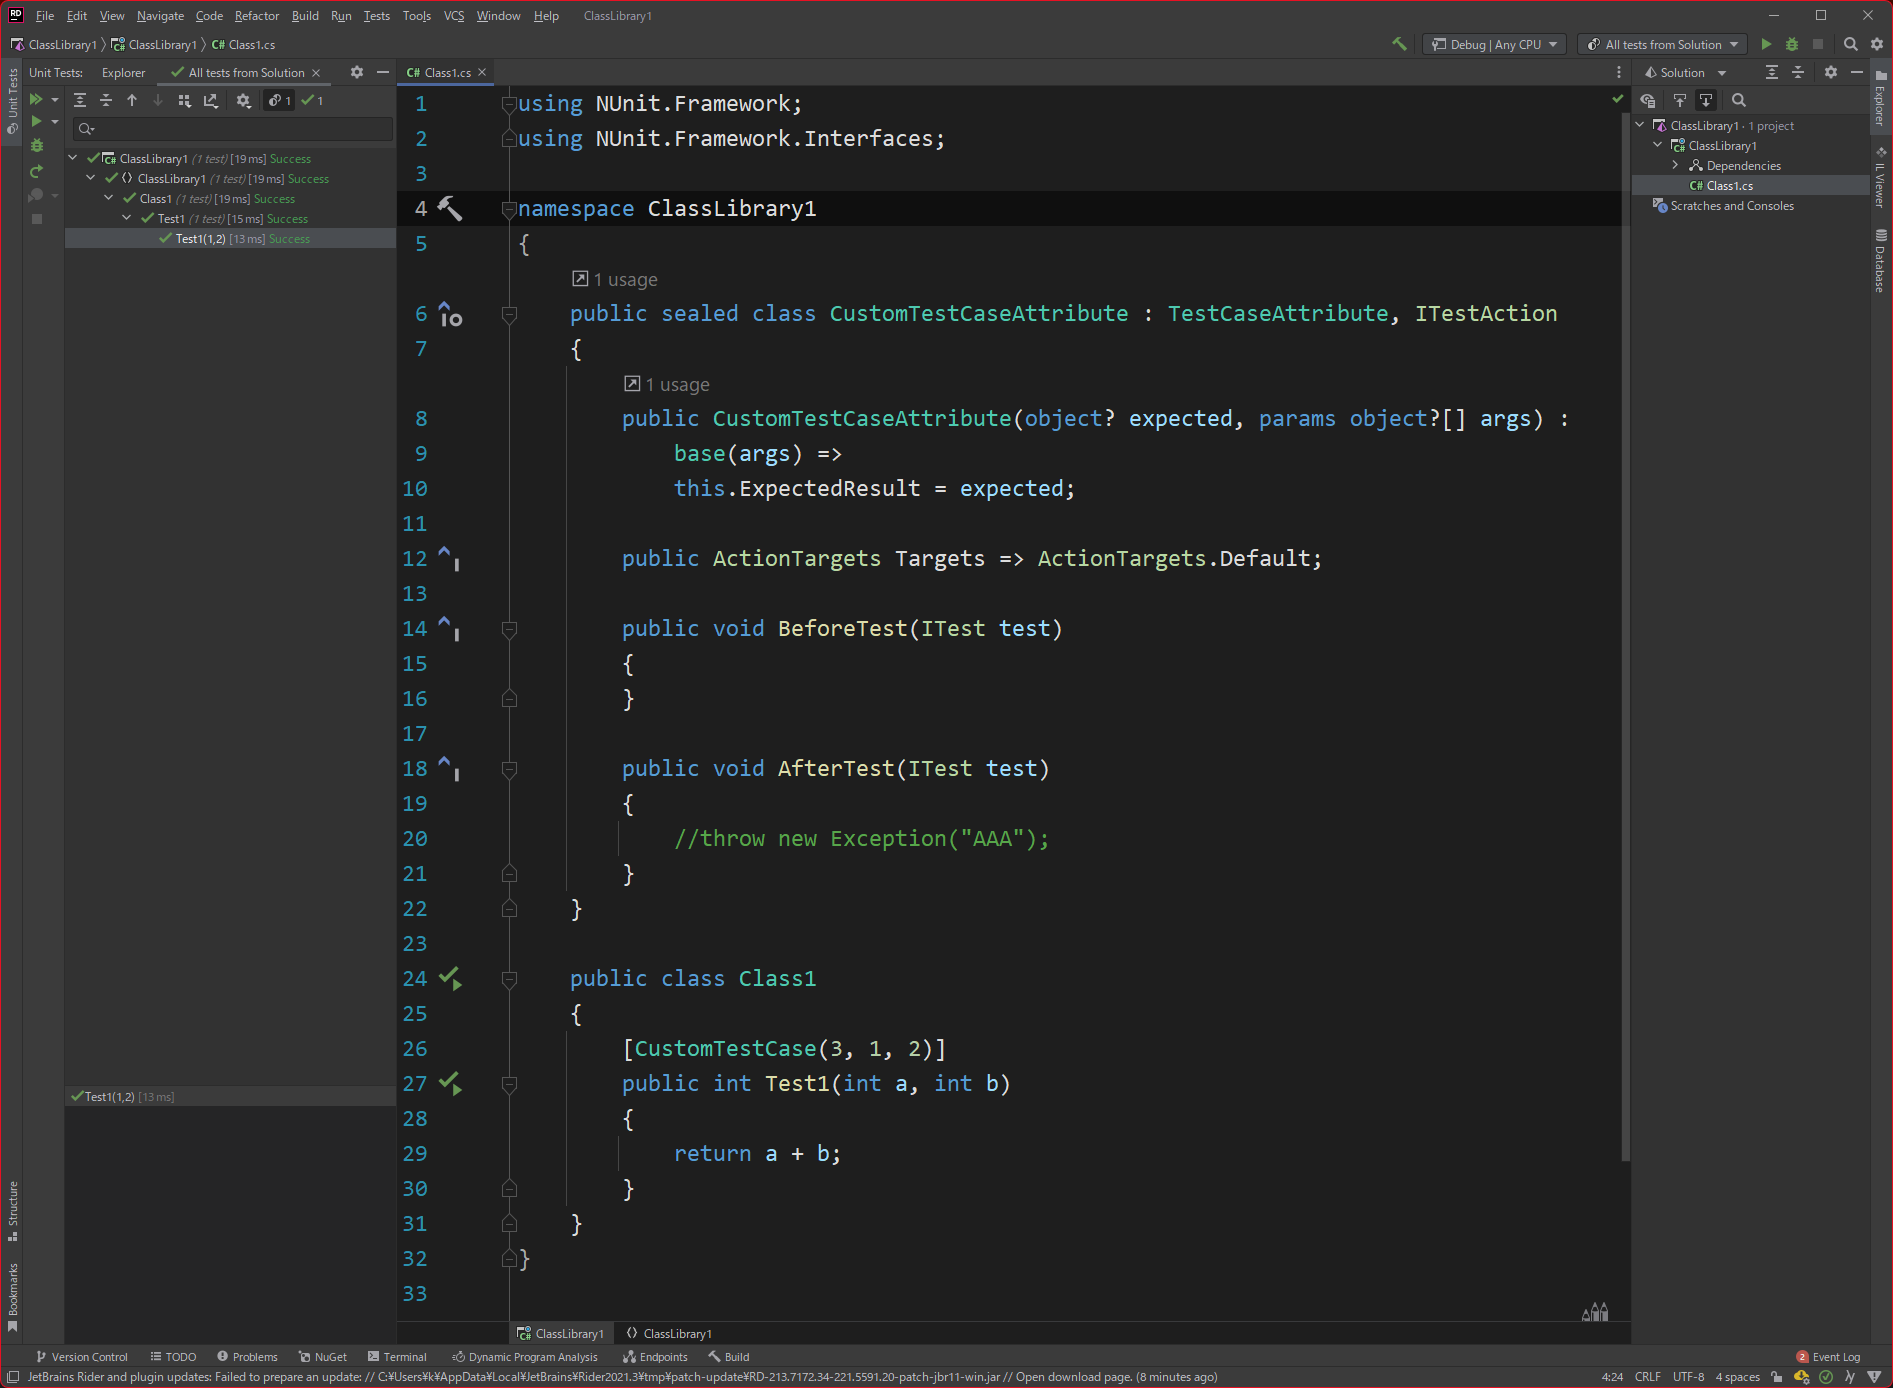Open editor tab options three dots
Image resolution: width=1893 pixels, height=1388 pixels.
(1619, 72)
